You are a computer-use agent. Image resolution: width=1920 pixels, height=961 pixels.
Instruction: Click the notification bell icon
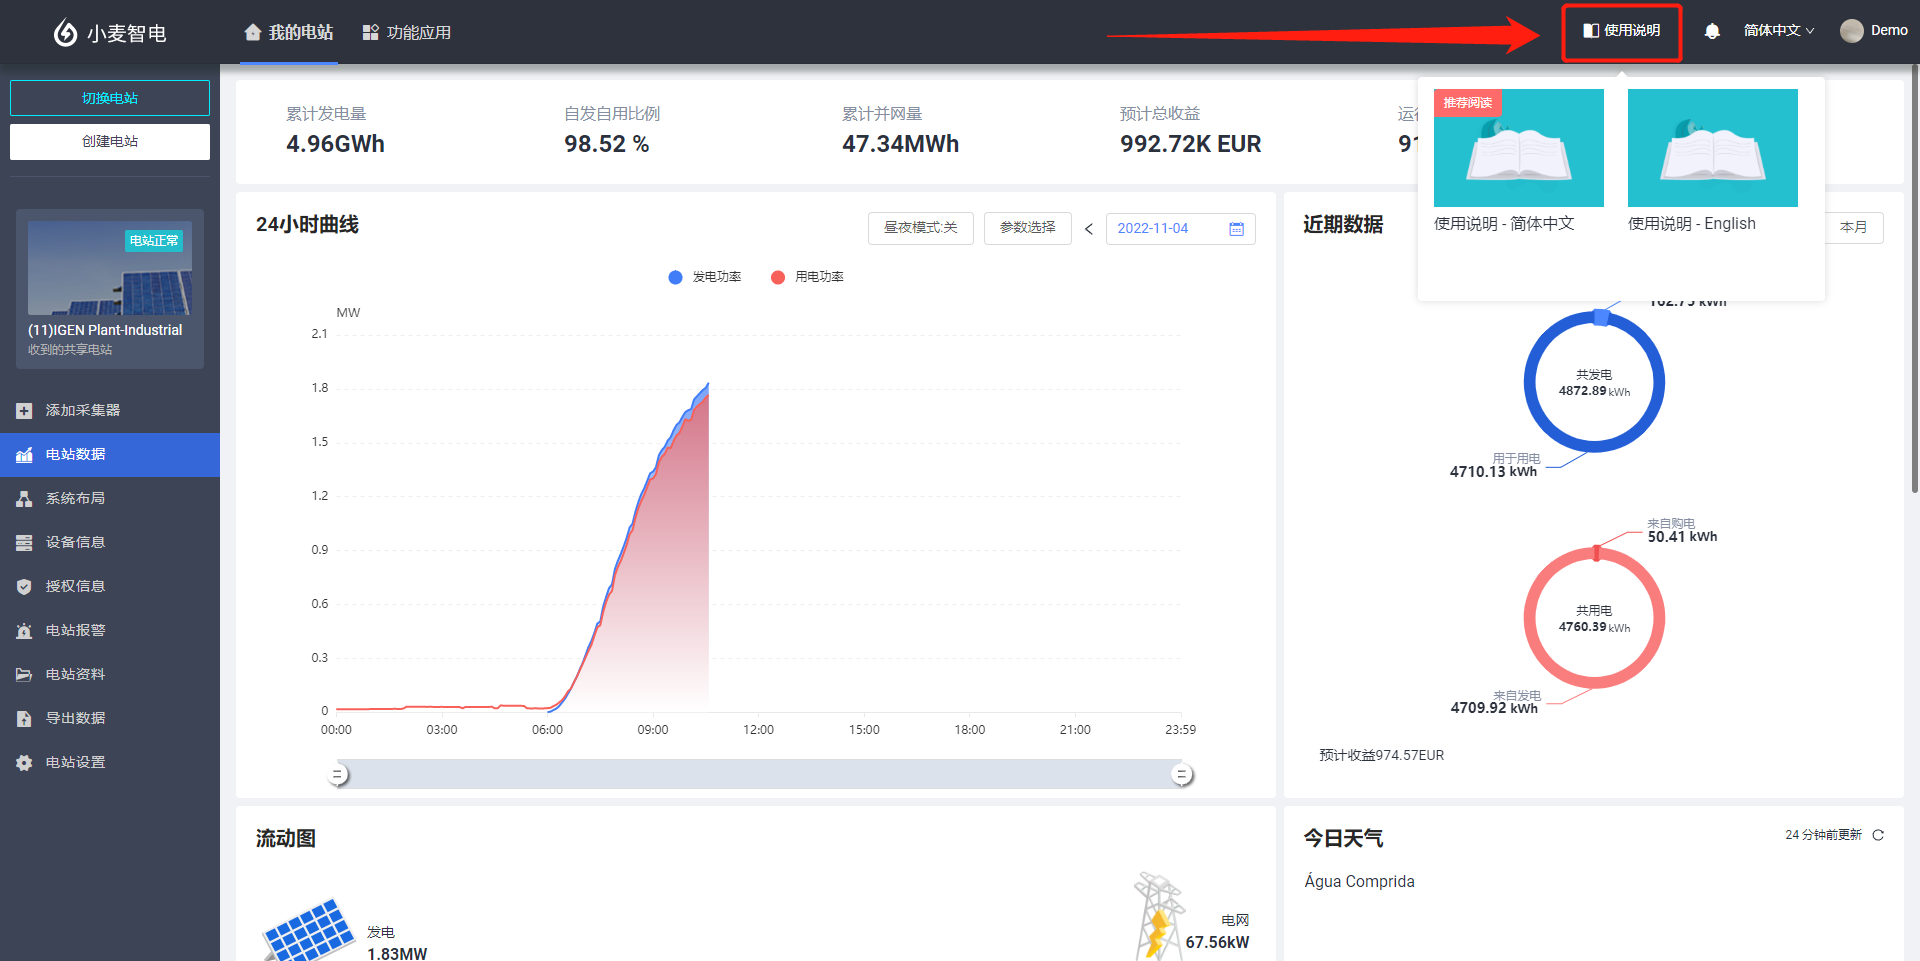point(1712,31)
